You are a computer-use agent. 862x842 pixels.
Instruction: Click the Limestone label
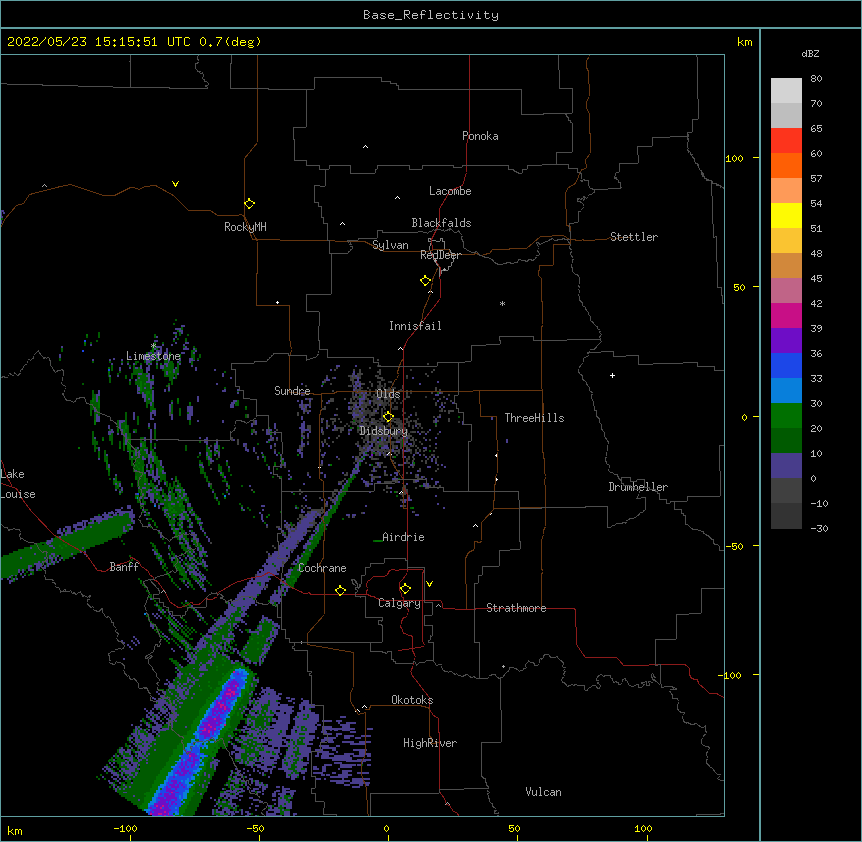coord(153,356)
